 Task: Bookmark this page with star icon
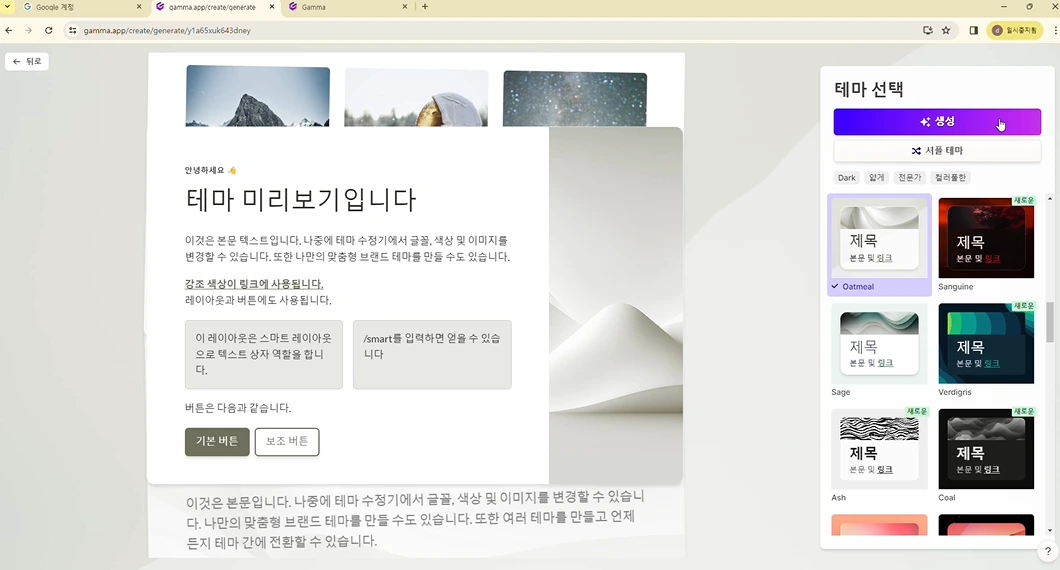pyautogui.click(x=946, y=30)
